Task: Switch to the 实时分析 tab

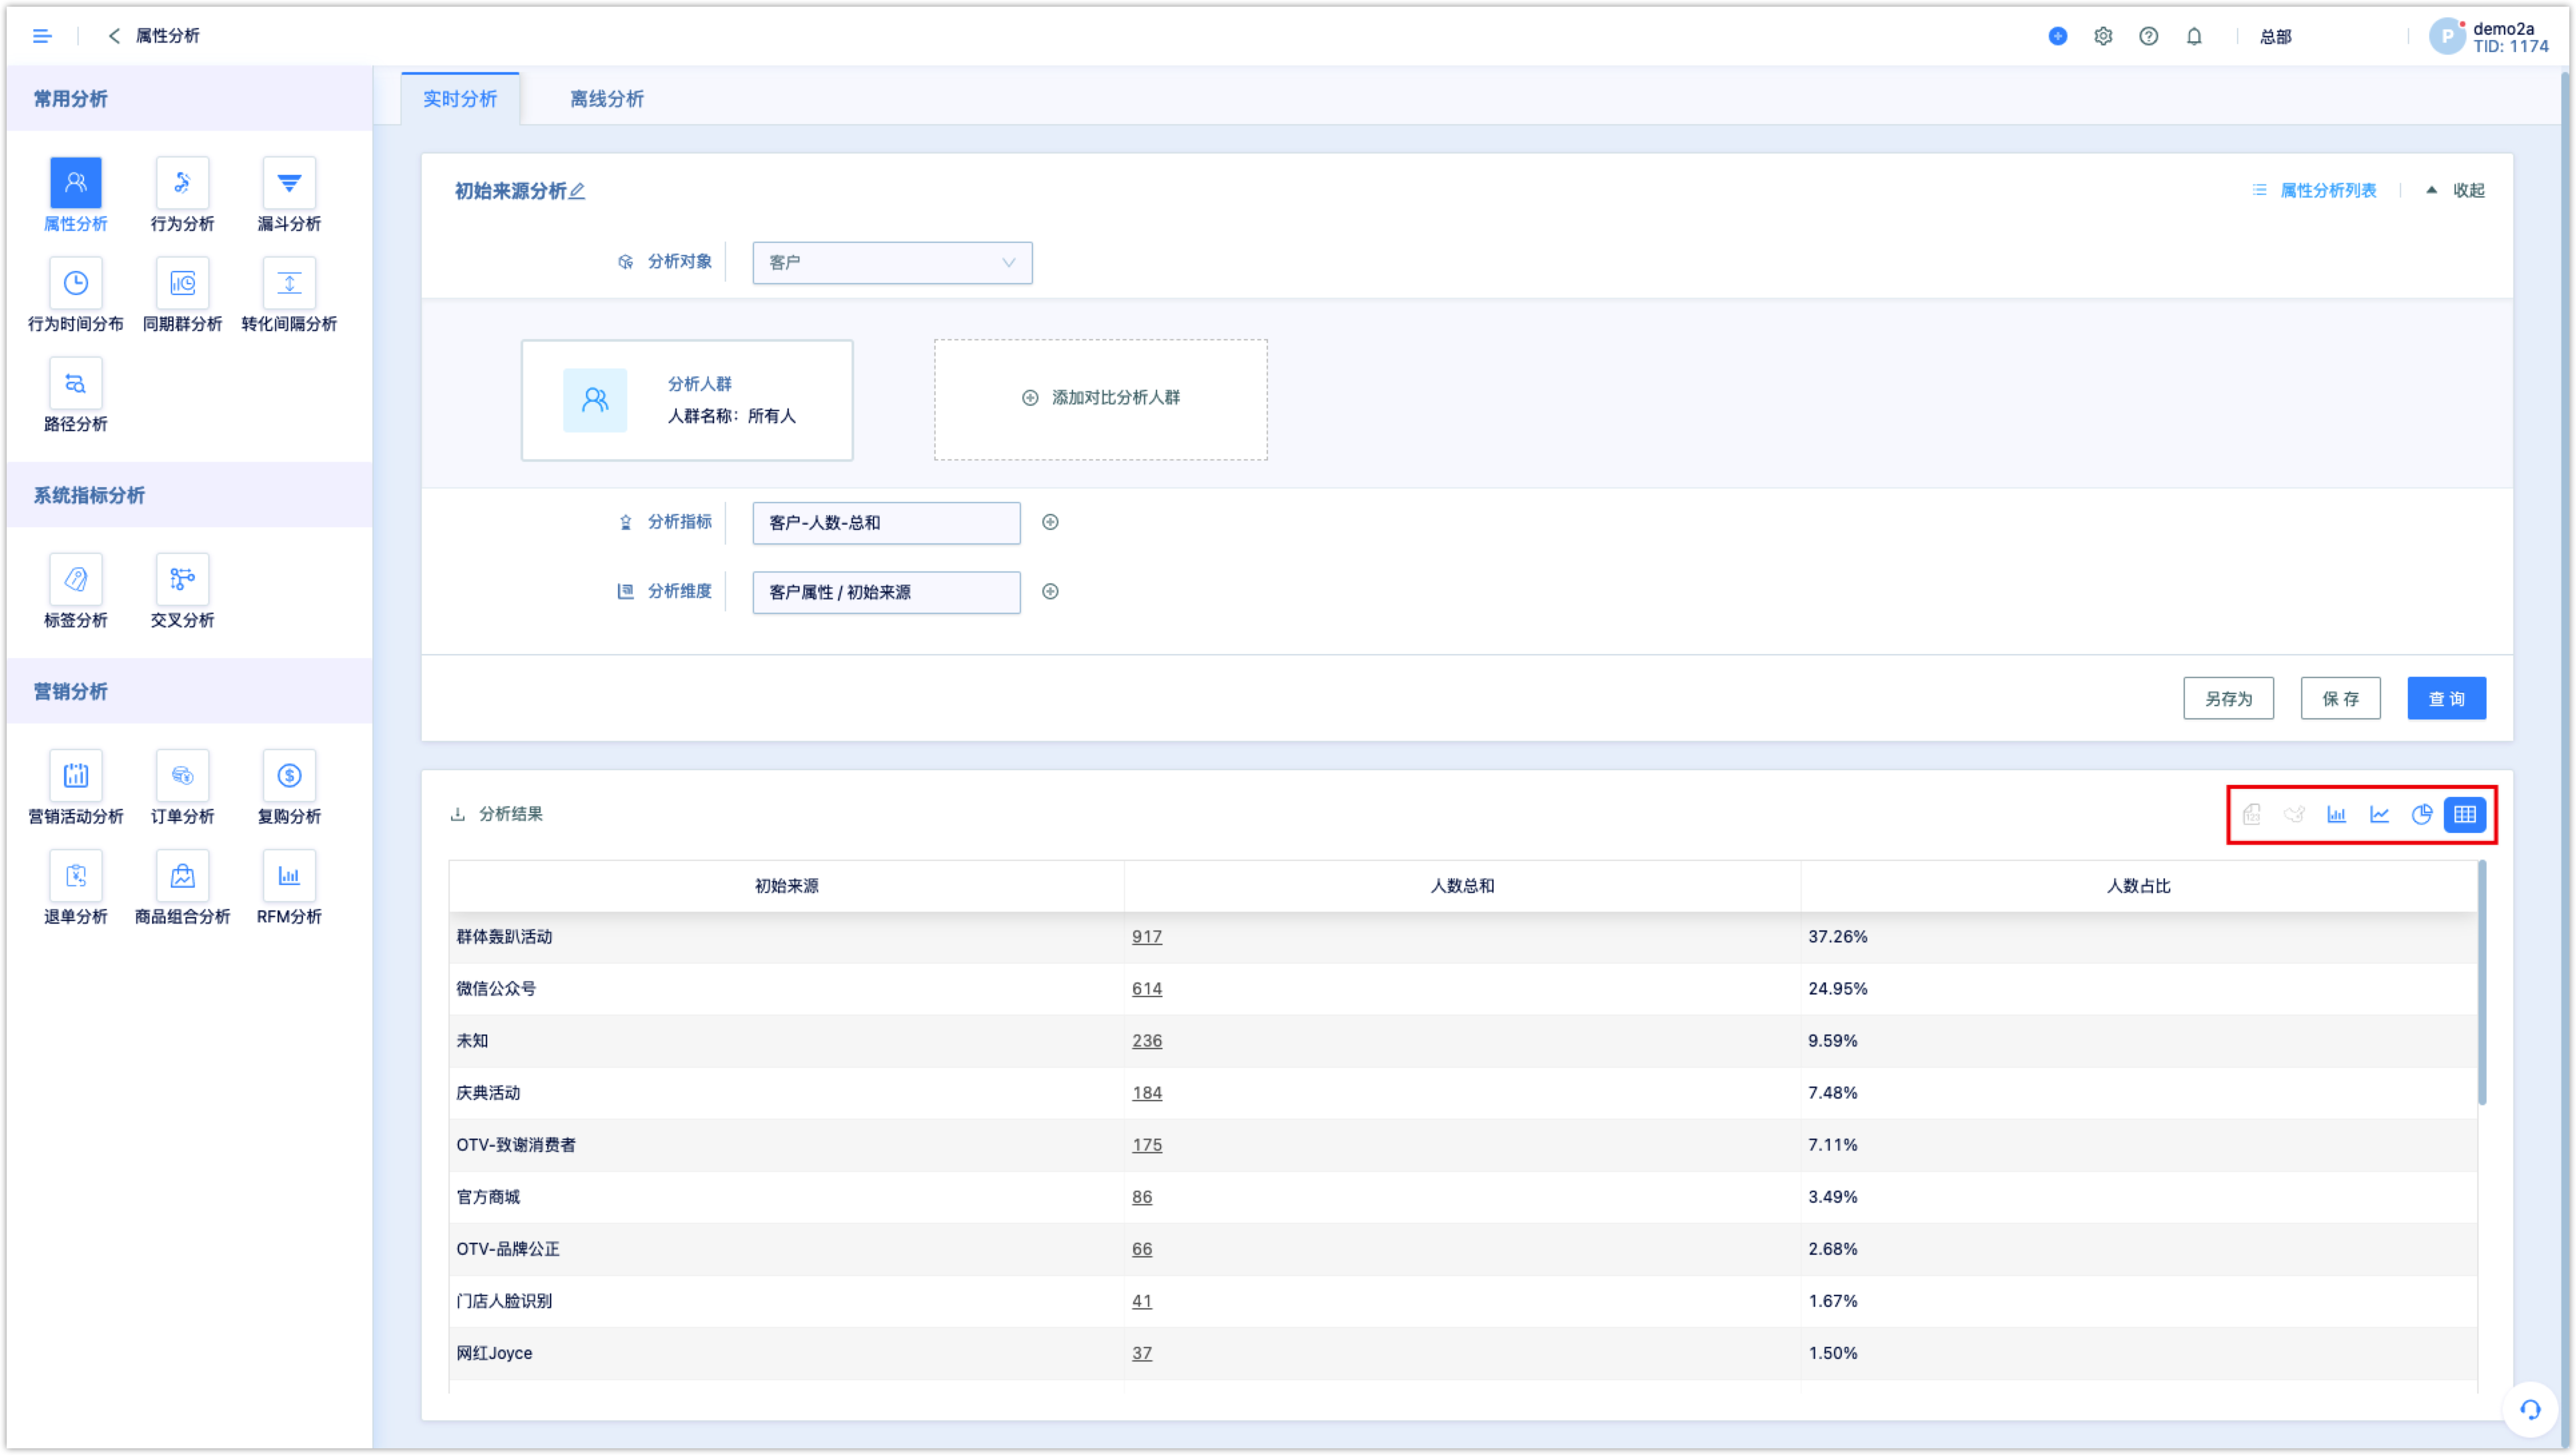Action: click(460, 98)
